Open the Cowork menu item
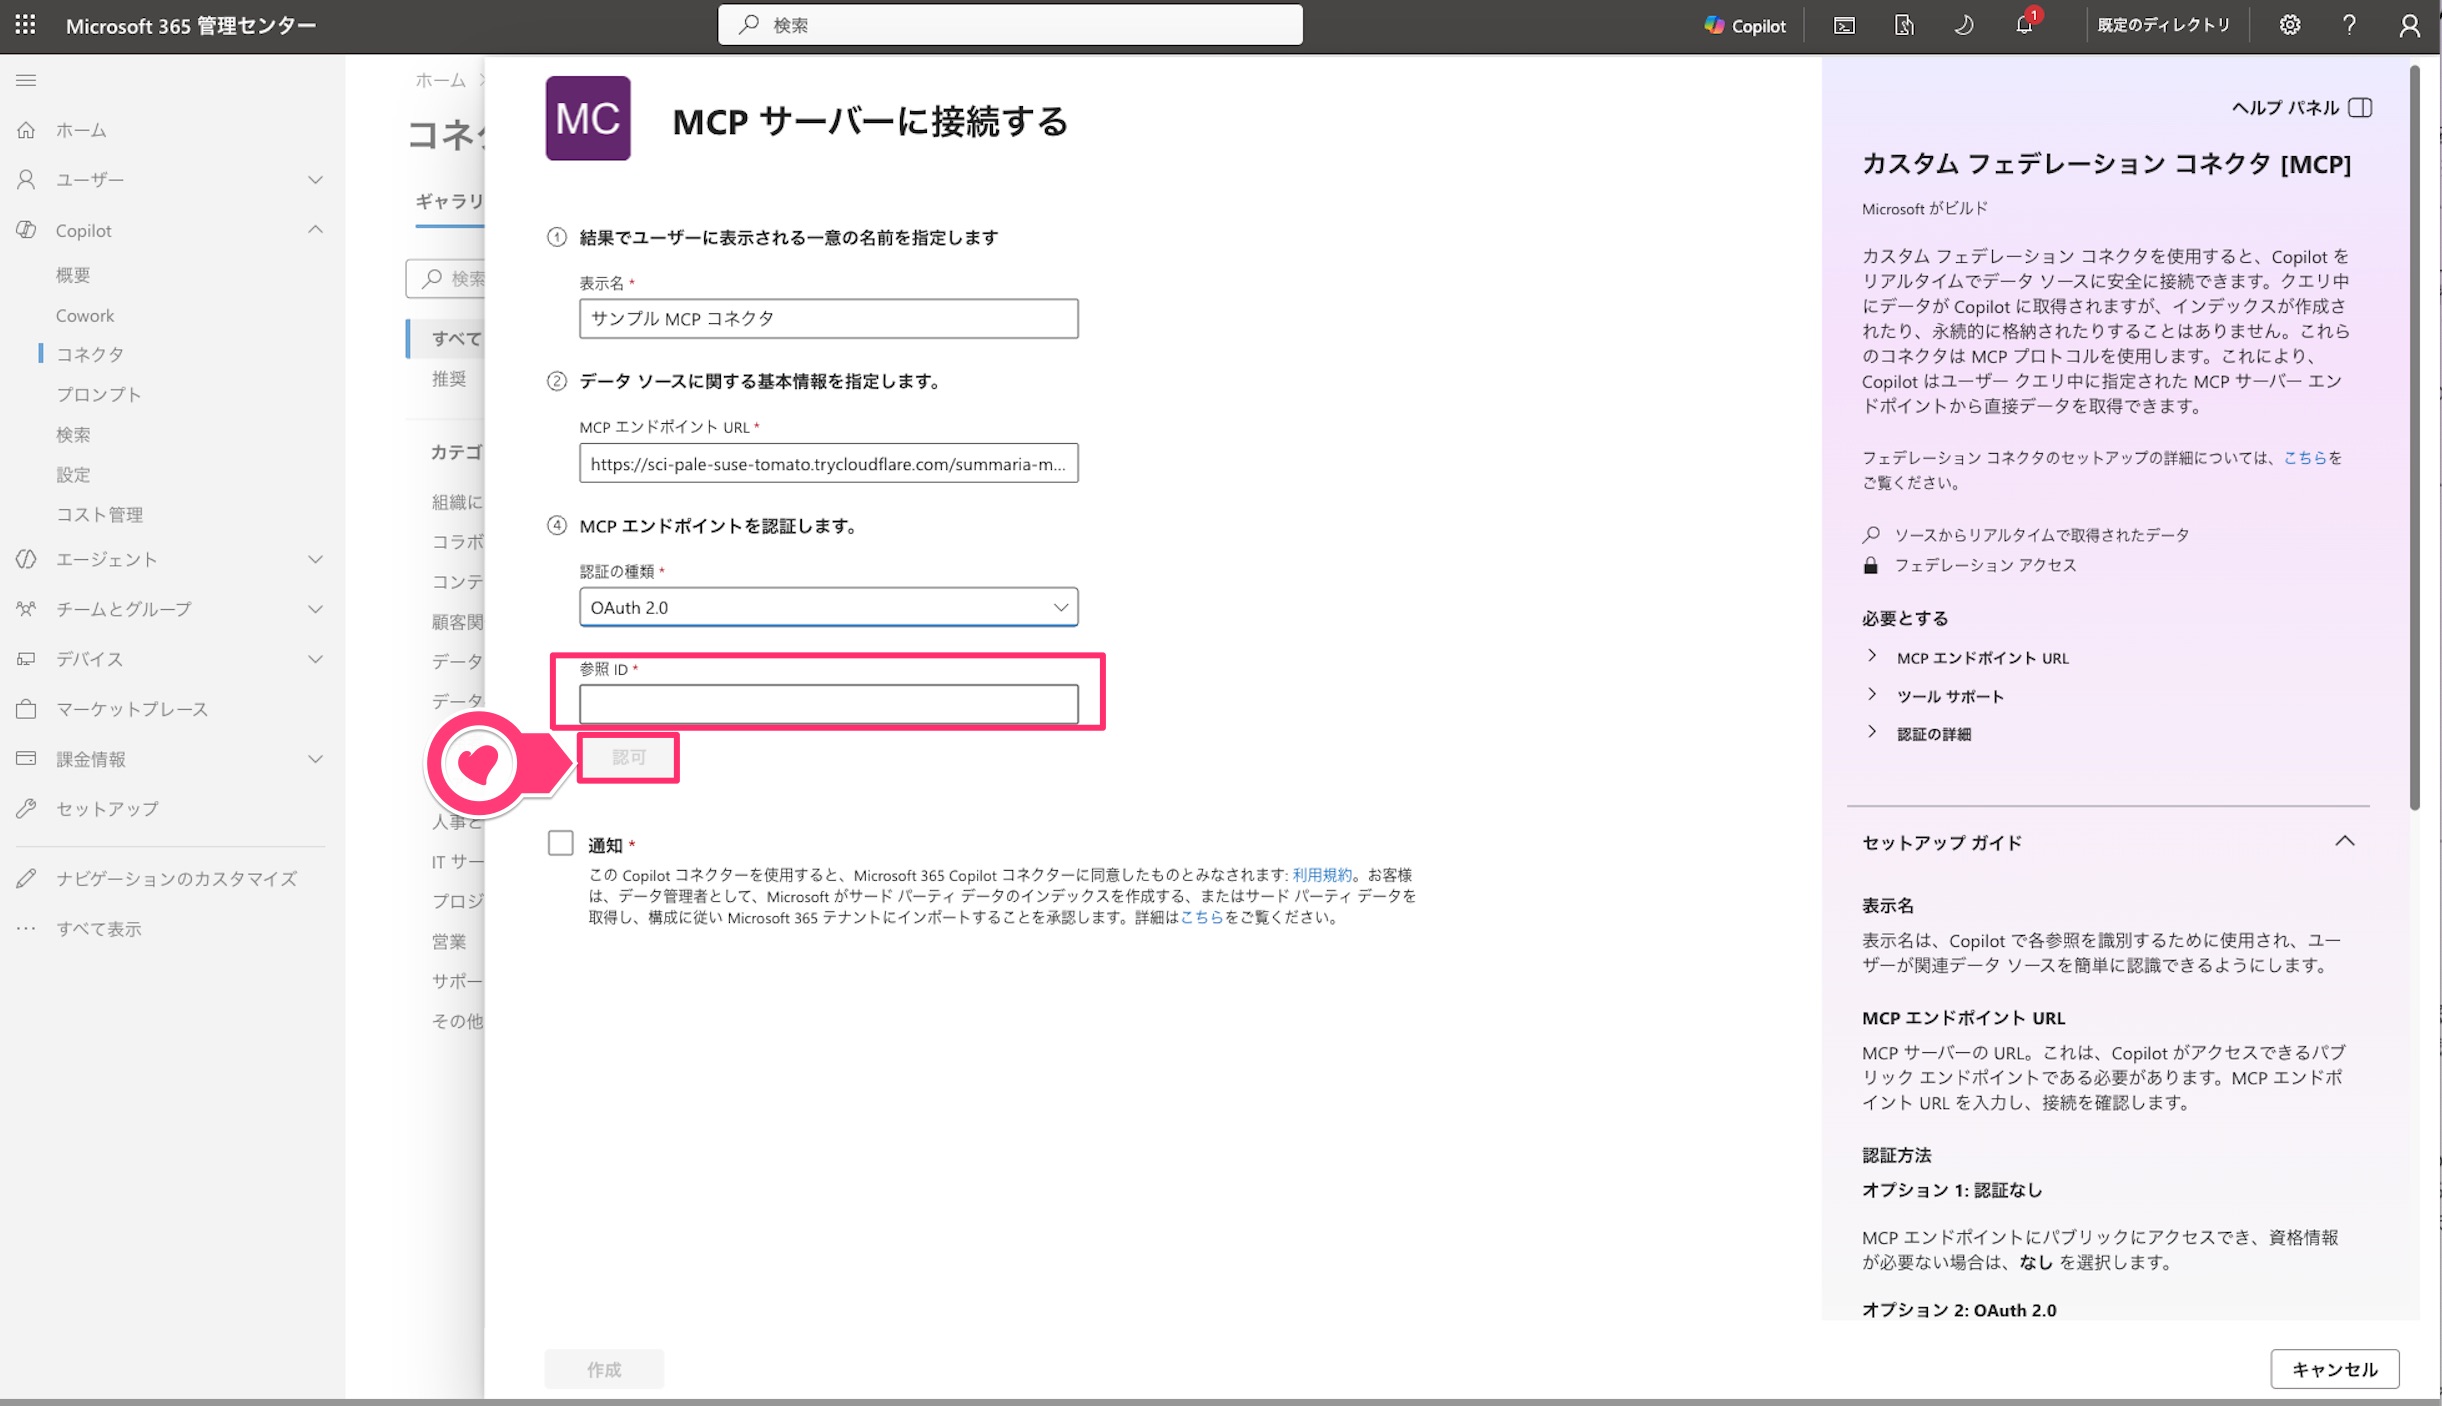Screen dimensions: 2442x1406 tap(85, 315)
